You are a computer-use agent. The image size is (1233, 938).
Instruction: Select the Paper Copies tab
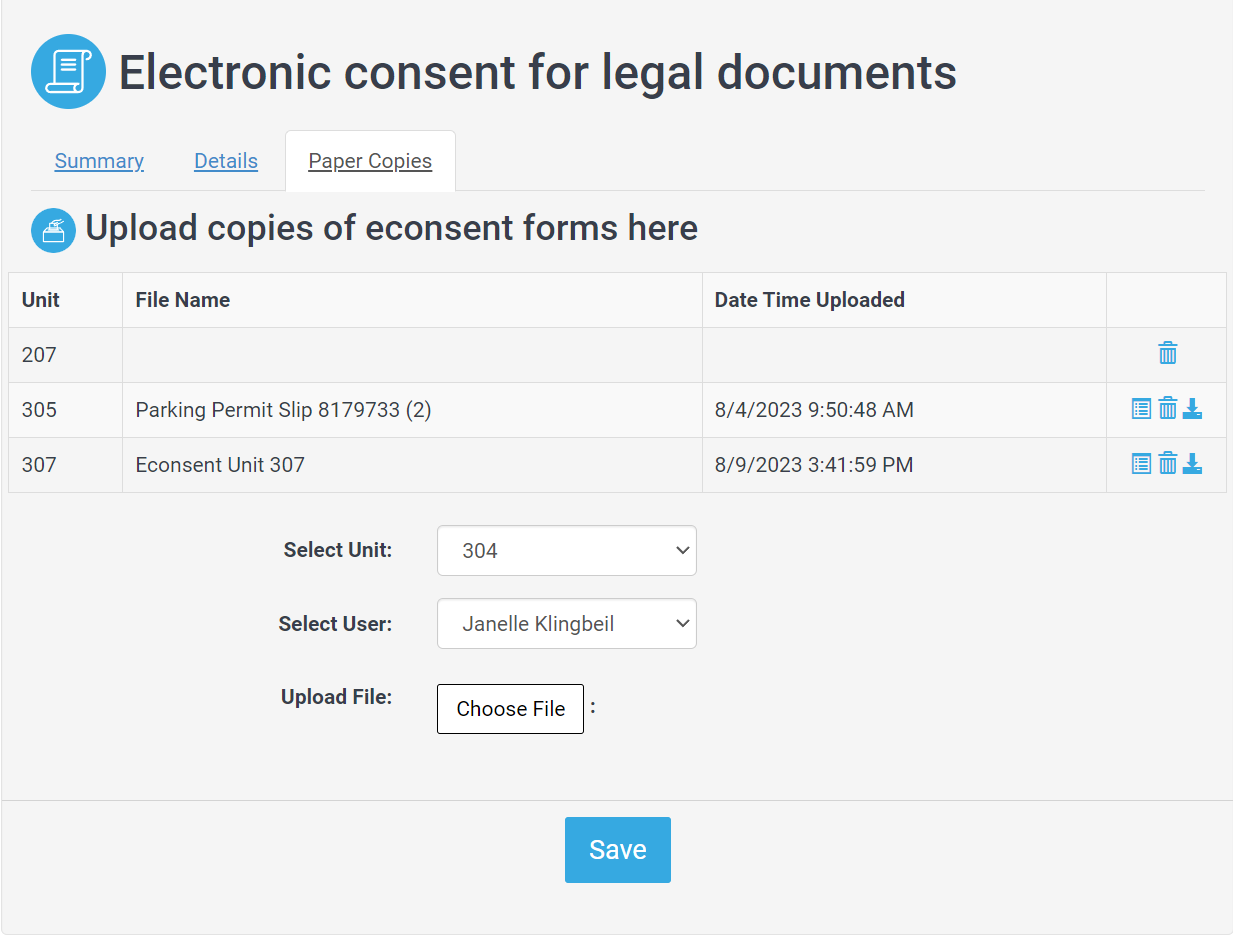[x=370, y=161]
